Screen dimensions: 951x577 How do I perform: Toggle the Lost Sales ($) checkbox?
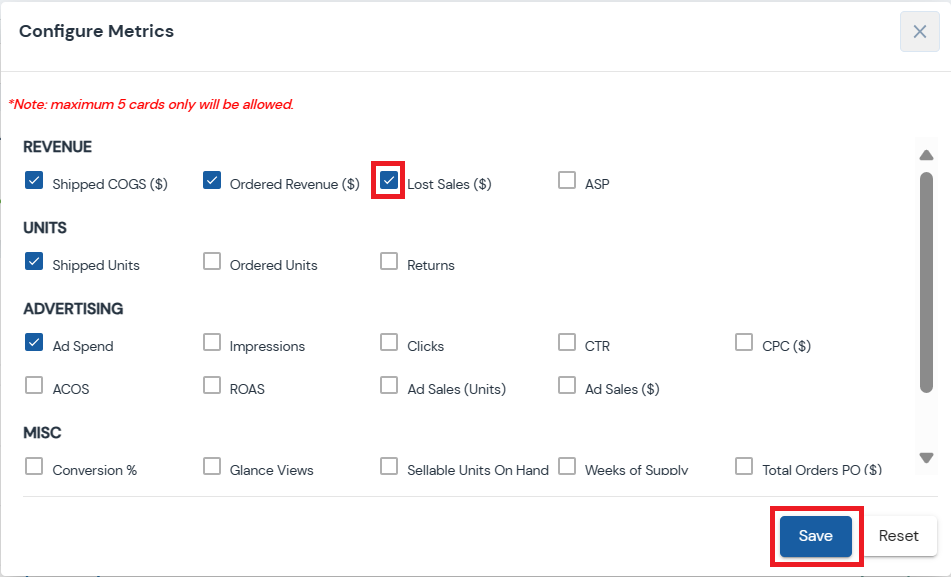(389, 181)
